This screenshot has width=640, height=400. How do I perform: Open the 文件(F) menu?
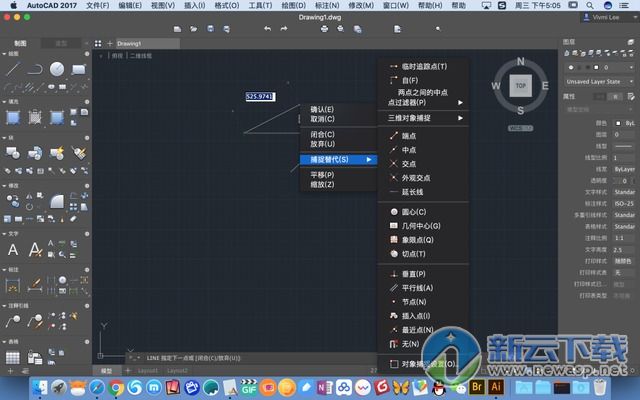(x=98, y=5)
